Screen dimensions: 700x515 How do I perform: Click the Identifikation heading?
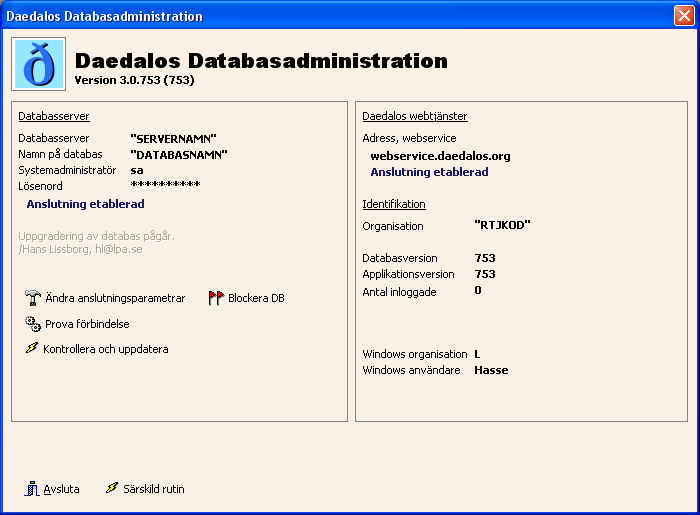(394, 204)
